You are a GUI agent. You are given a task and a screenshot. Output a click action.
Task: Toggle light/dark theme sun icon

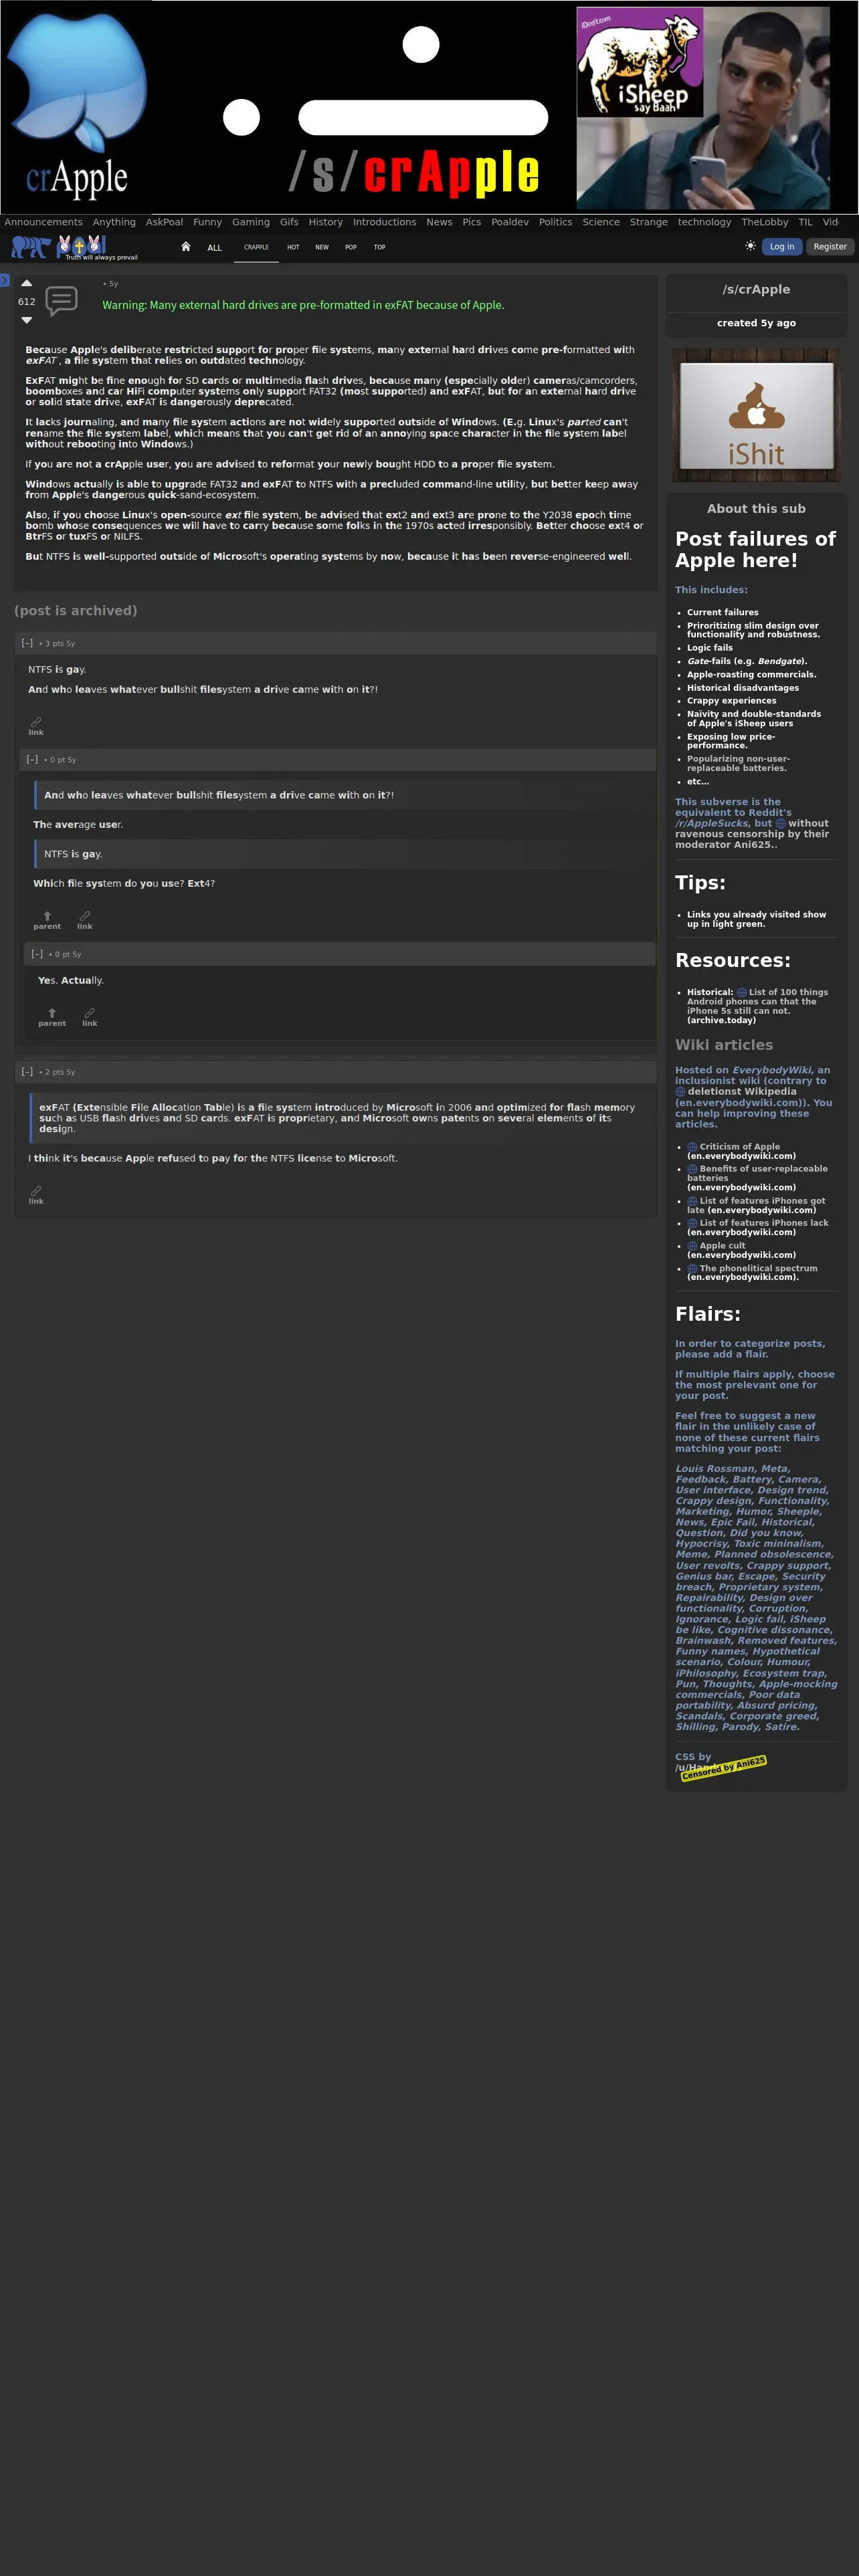click(x=750, y=246)
